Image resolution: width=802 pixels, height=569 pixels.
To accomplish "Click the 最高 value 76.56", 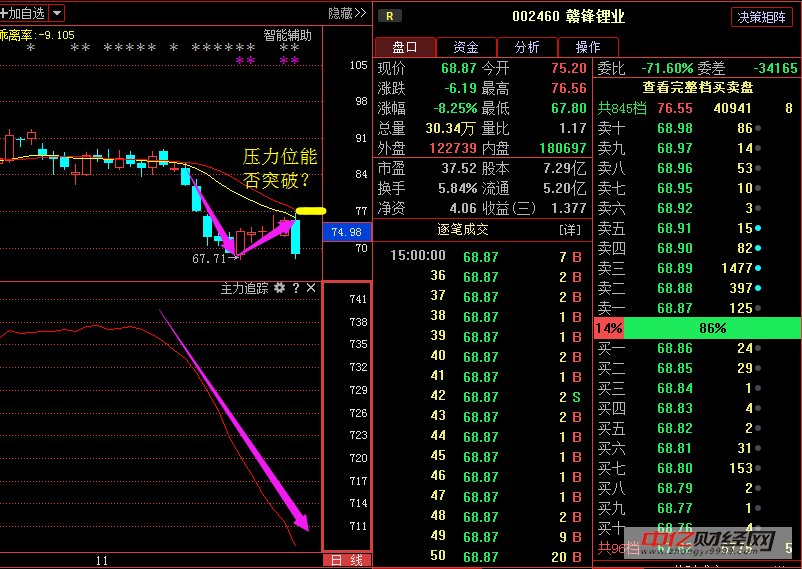I will click(569, 88).
